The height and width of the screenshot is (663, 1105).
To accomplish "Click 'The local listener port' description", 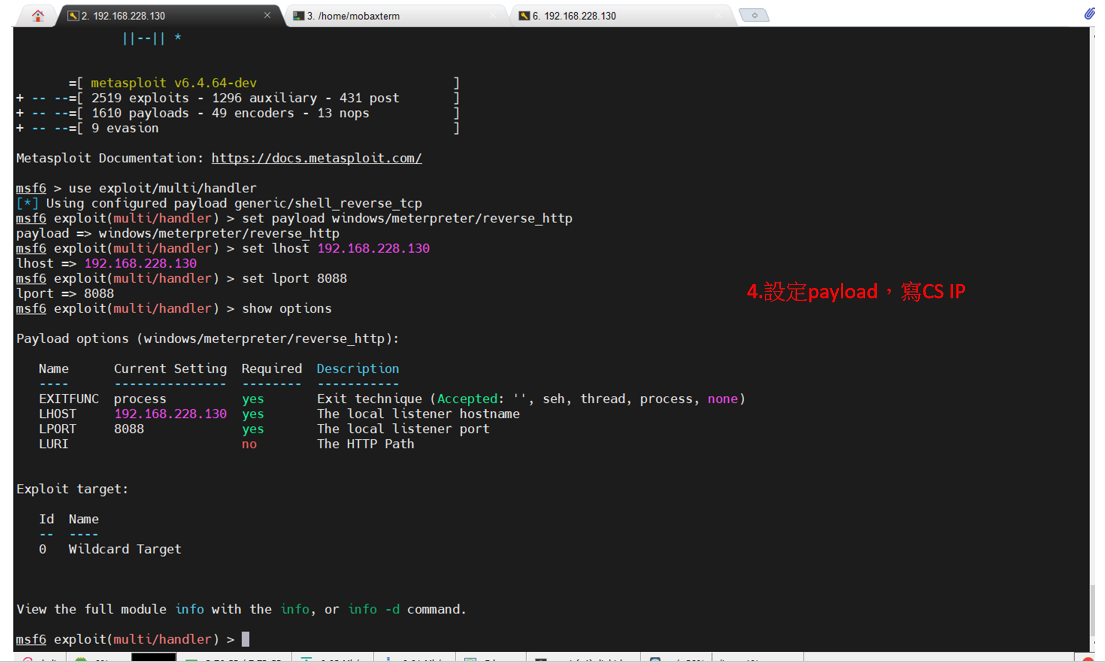I will (403, 429).
